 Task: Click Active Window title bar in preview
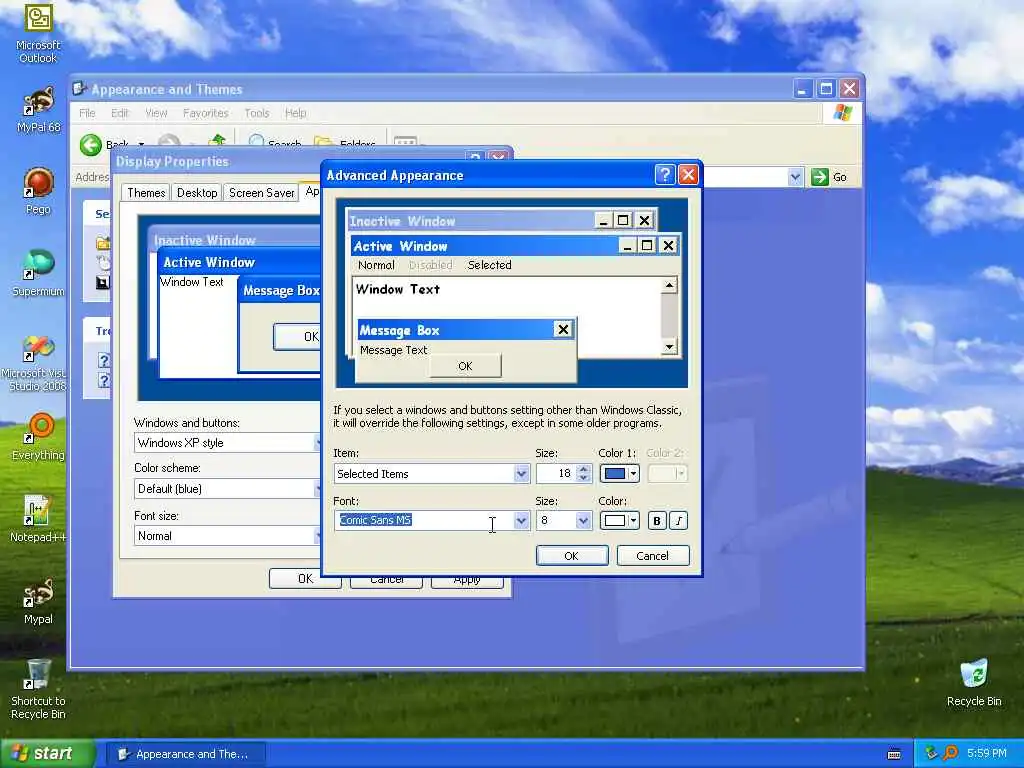tap(483, 246)
